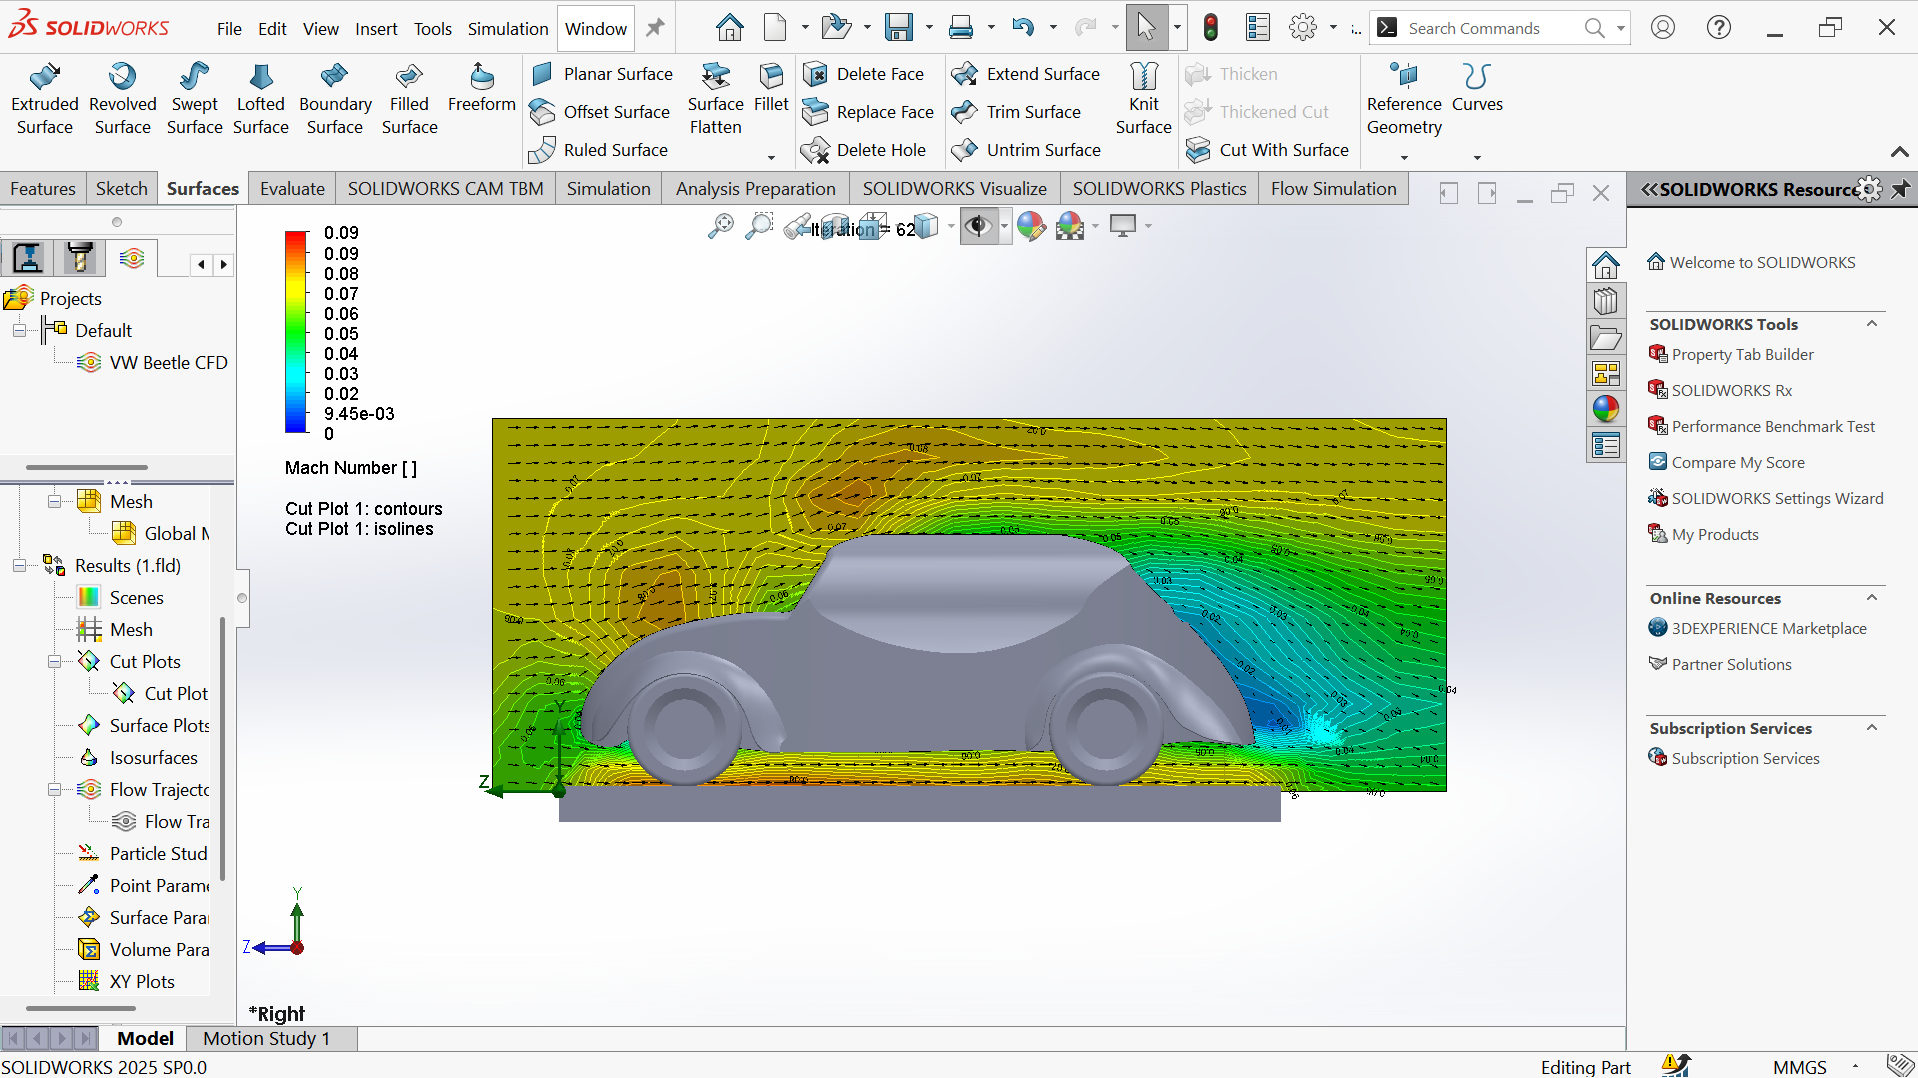Switch to the Flow Simulation tab
This screenshot has width=1918, height=1078.
pyautogui.click(x=1333, y=189)
